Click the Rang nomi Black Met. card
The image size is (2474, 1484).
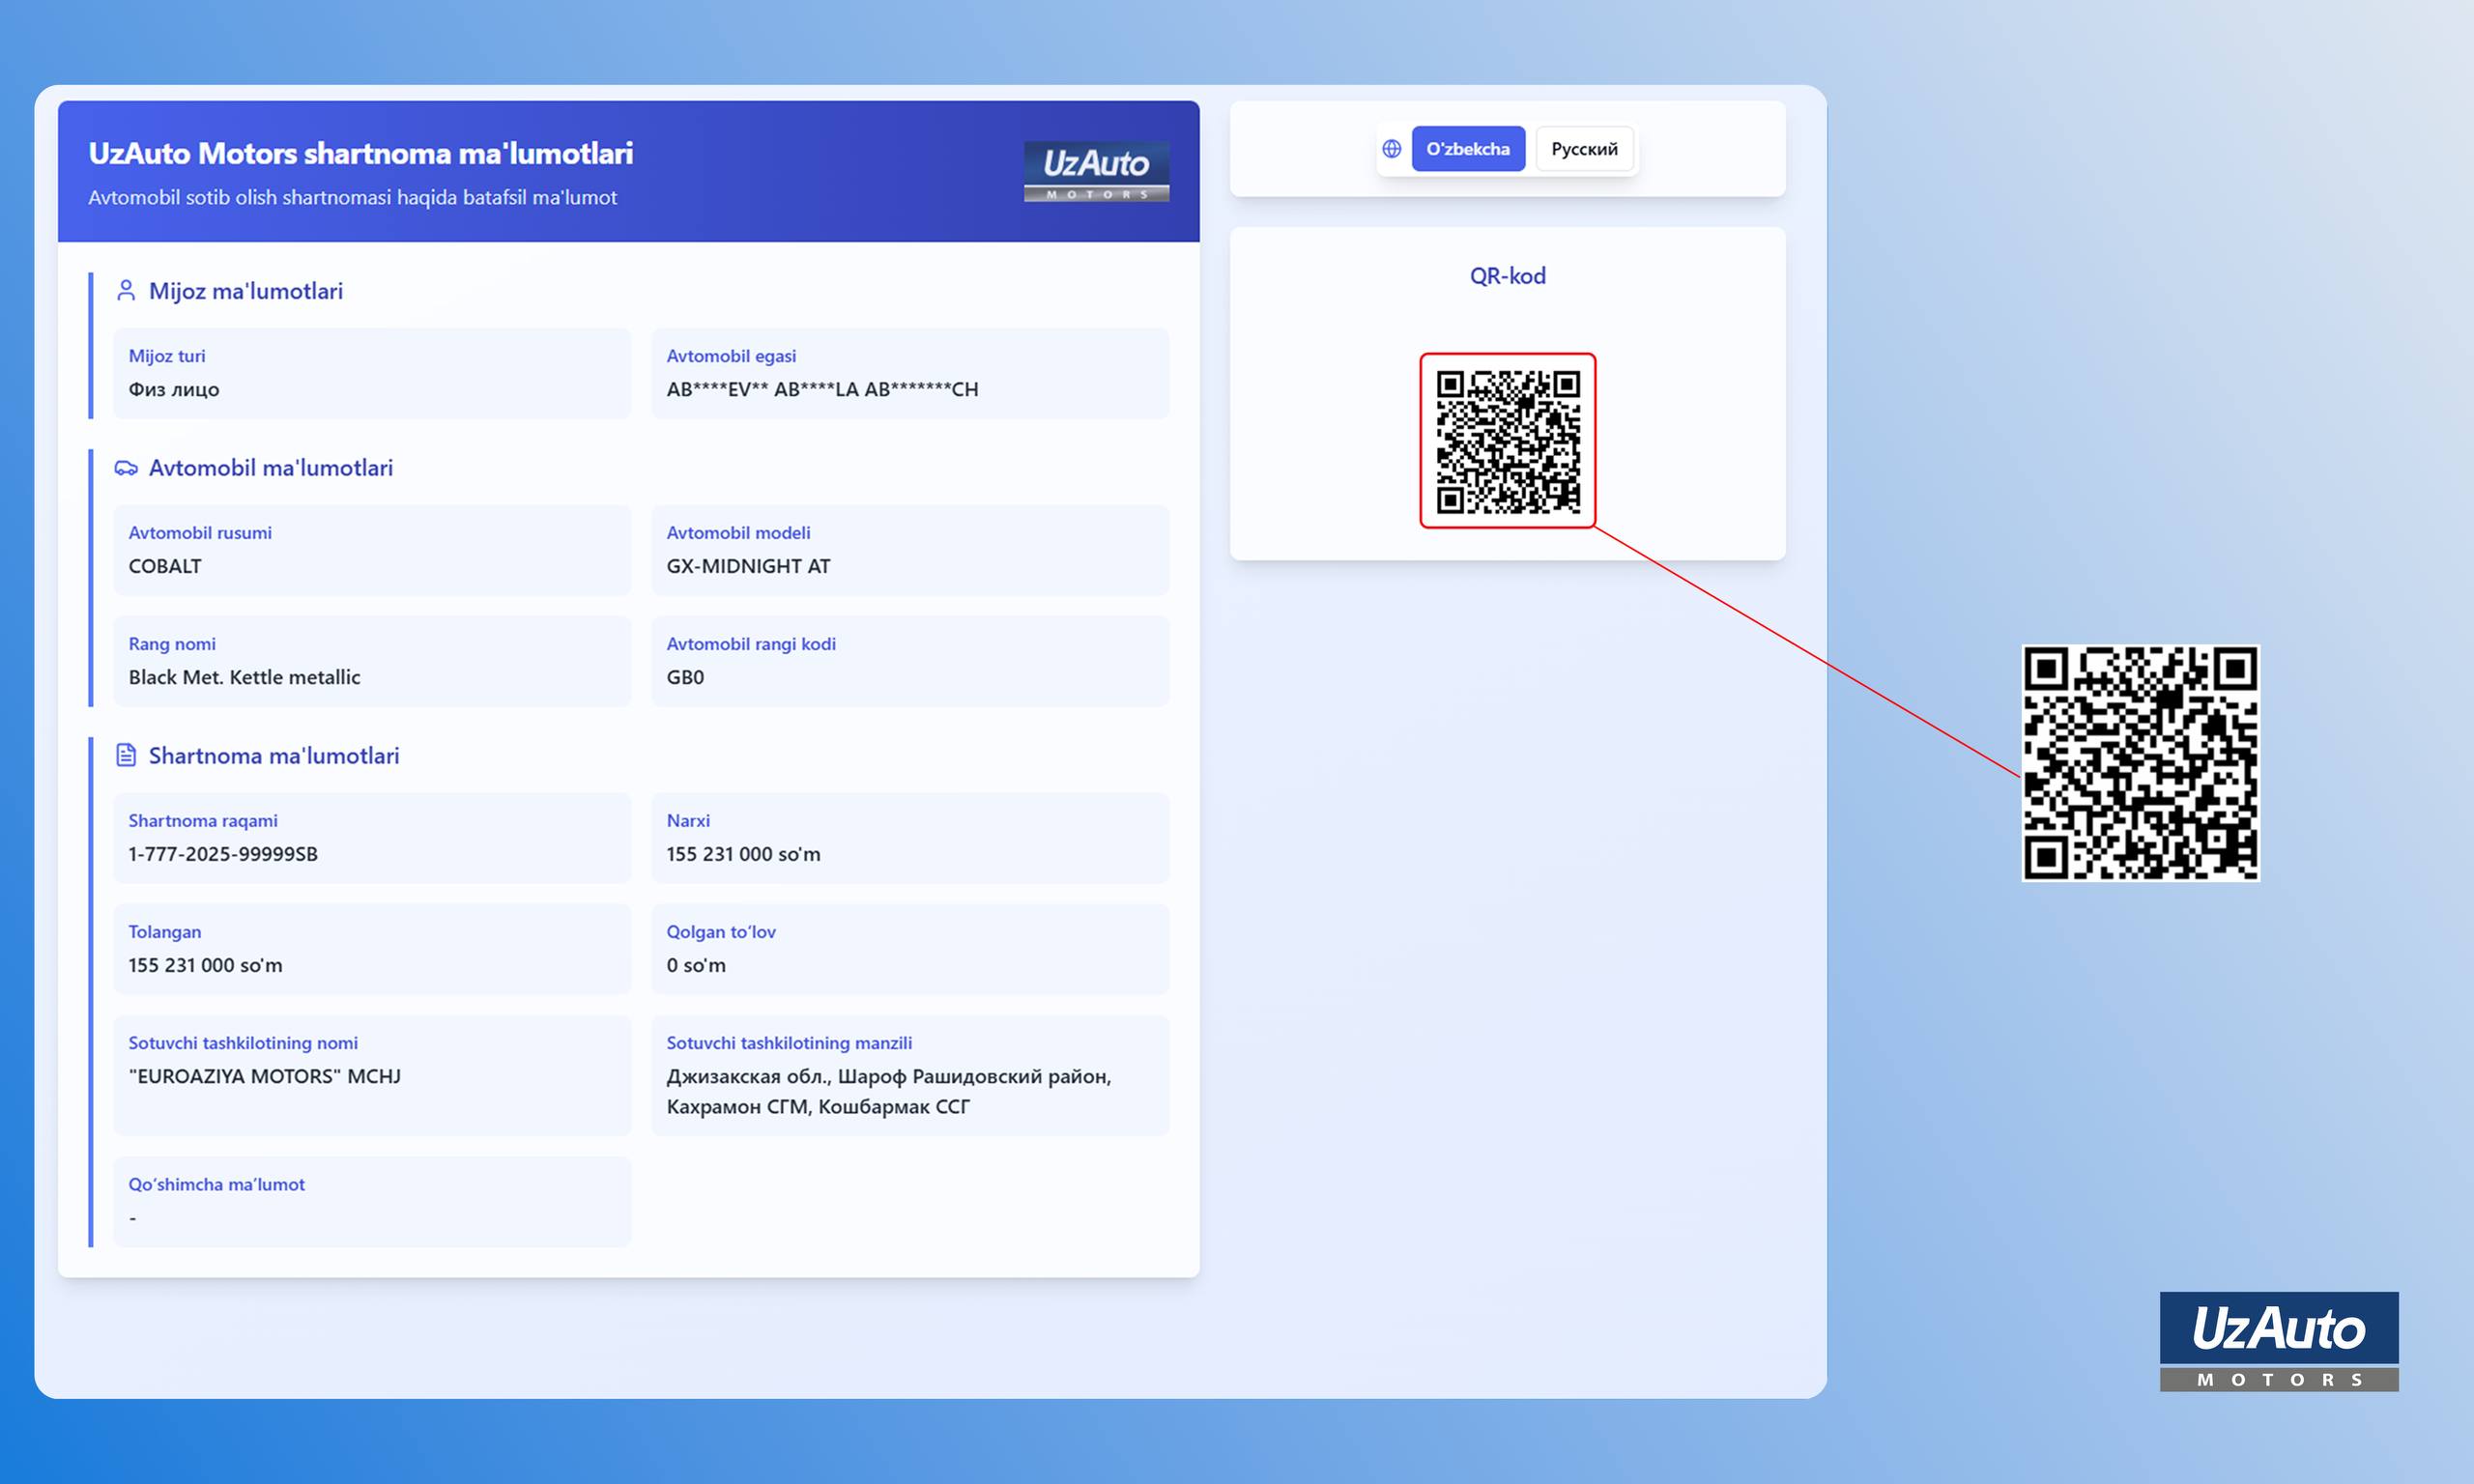(x=371, y=661)
